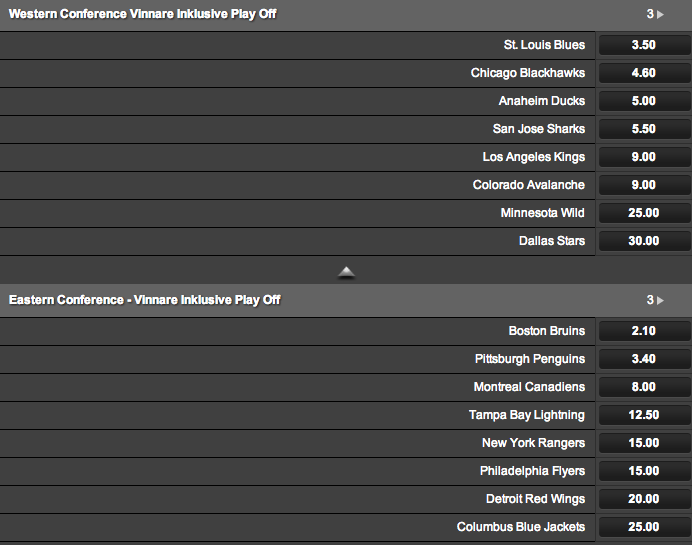Click the Chicago Blackhawks team name
The width and height of the screenshot is (692, 545).
pos(528,73)
